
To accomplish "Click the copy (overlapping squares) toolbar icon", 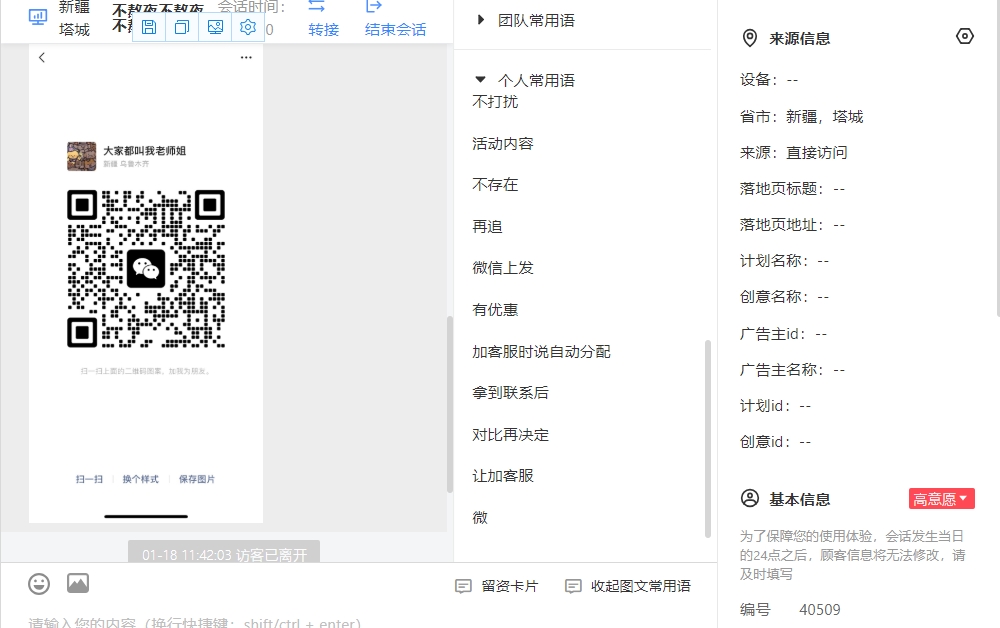I will [182, 27].
